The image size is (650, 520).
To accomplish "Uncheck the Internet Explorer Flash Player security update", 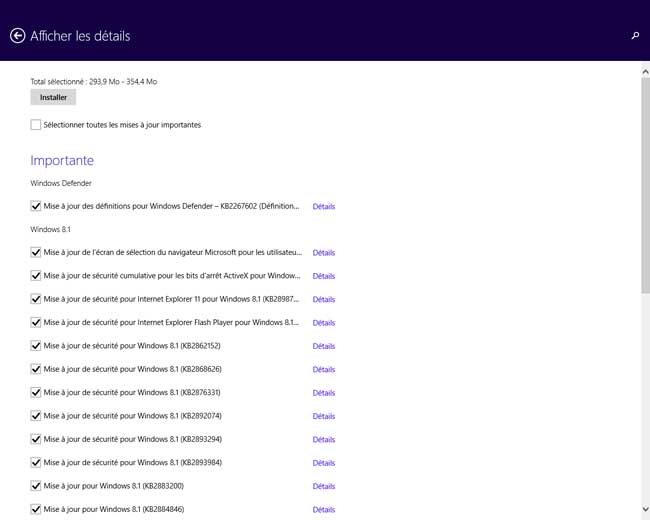I will (36, 322).
